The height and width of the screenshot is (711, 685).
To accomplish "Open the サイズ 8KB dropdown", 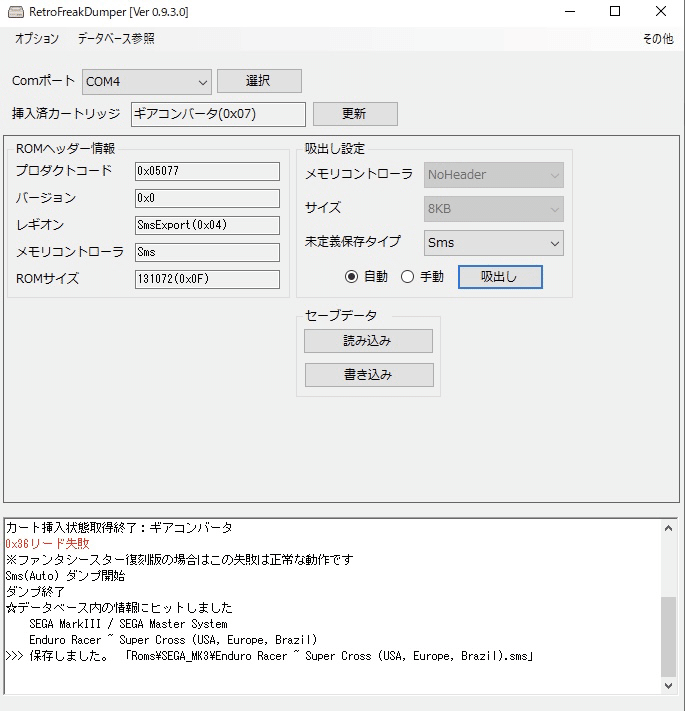I will (x=494, y=209).
